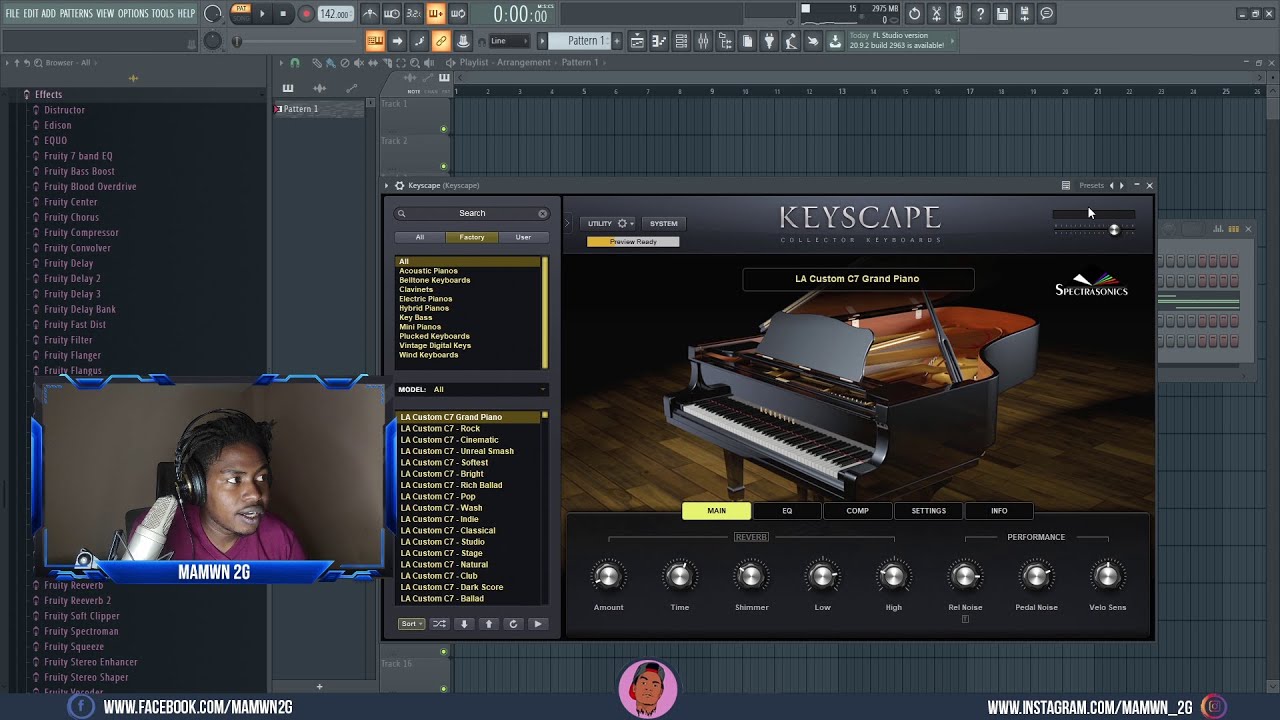The width and height of the screenshot is (1280, 720).
Task: Click the SYSTEM button
Action: click(x=663, y=223)
